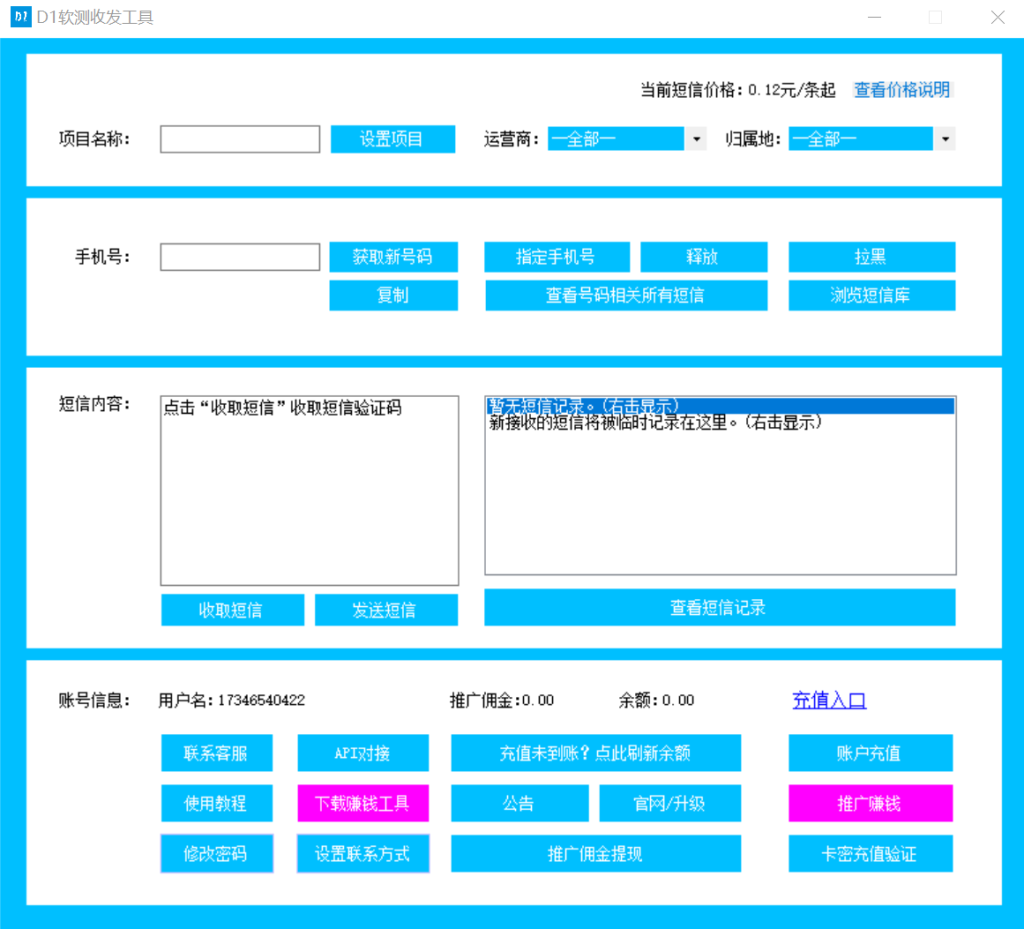Click the magenta 下载赚钱工具 button
The height and width of the screenshot is (929, 1024).
(x=363, y=803)
